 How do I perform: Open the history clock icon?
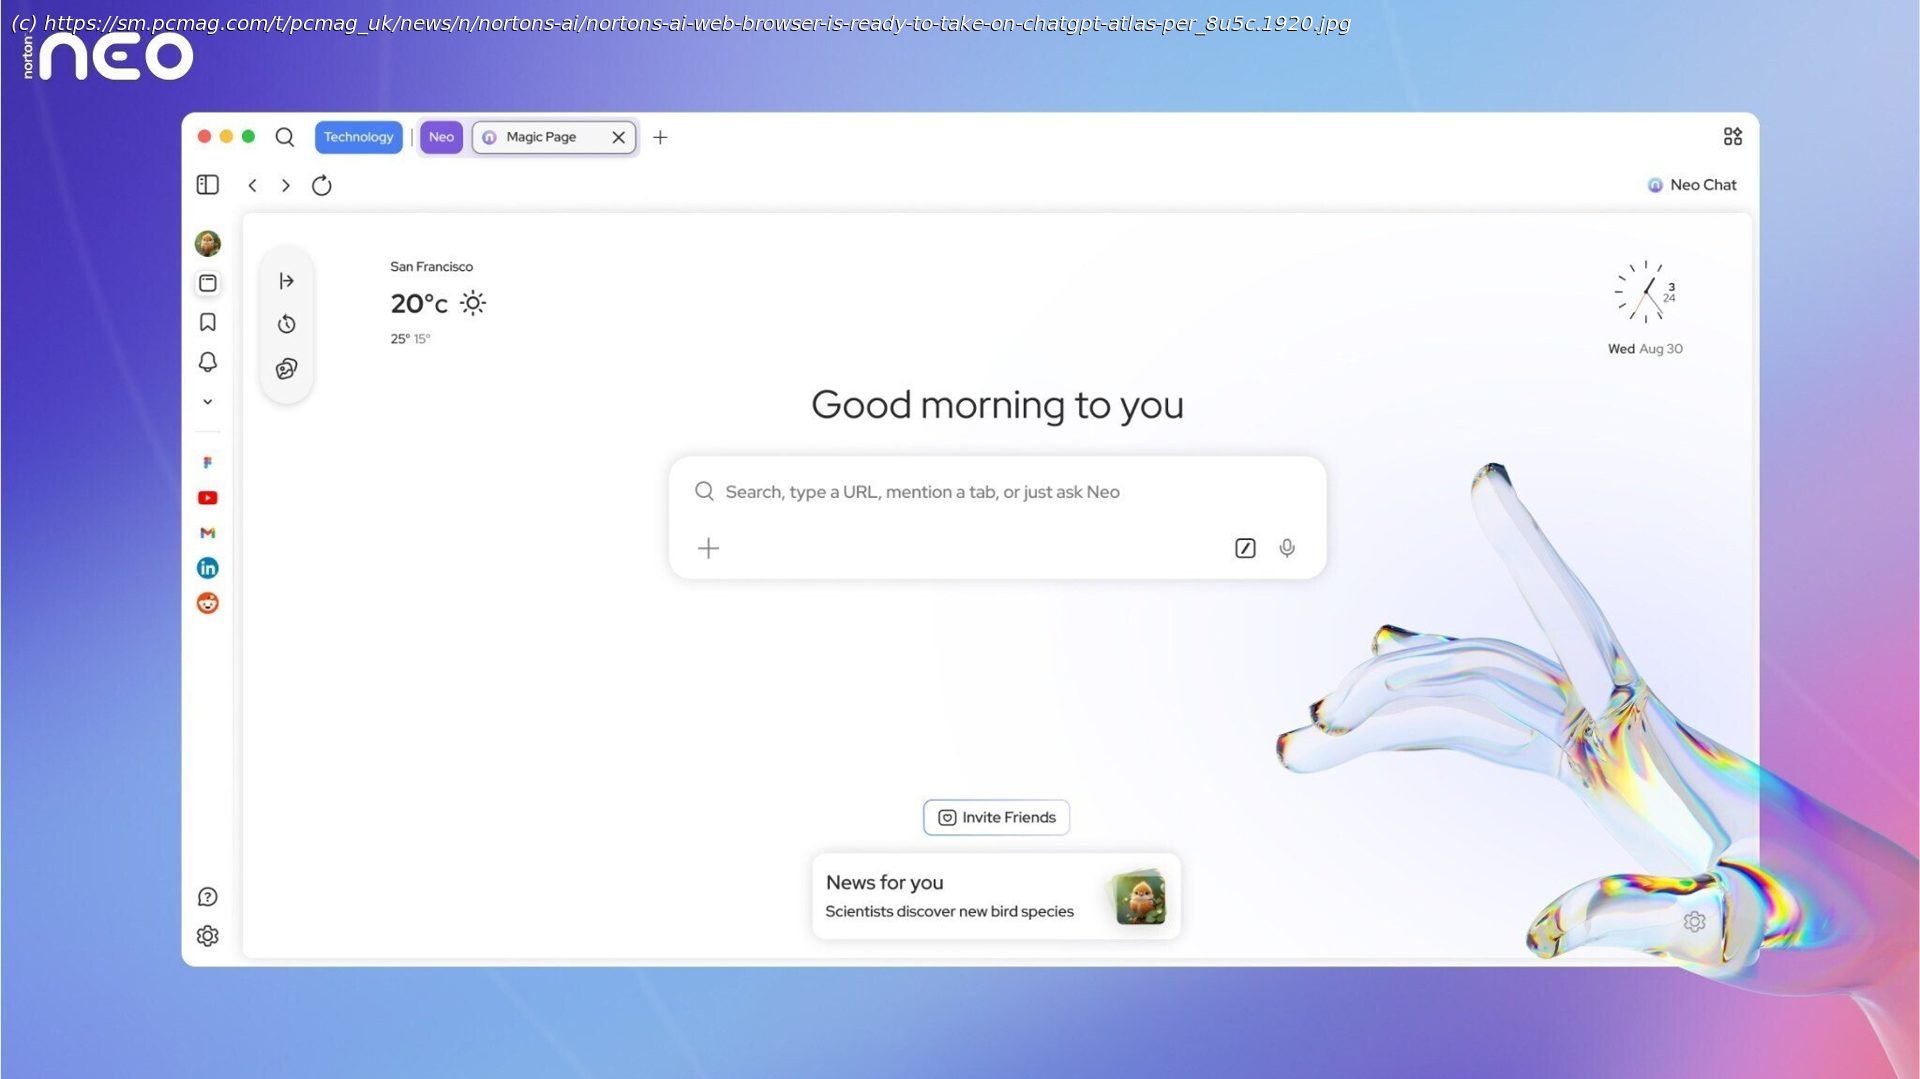tap(286, 324)
